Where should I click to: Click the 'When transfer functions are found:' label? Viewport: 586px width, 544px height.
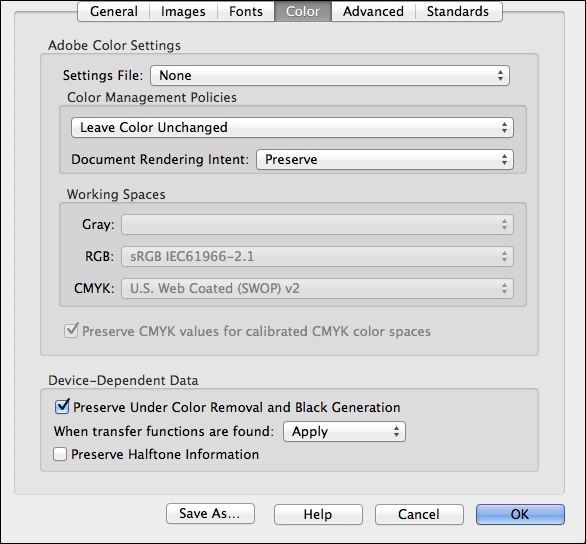(x=164, y=432)
